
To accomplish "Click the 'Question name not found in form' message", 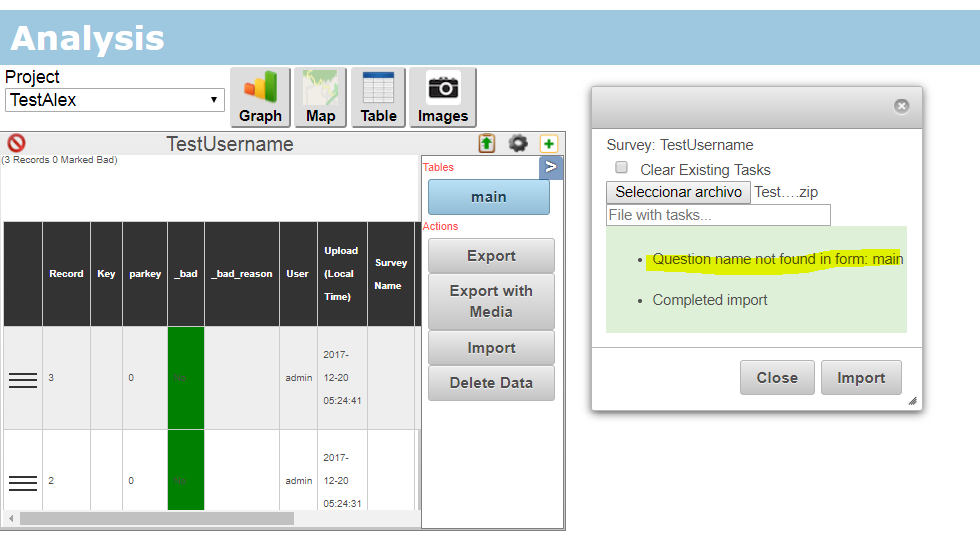I will tap(778, 259).
